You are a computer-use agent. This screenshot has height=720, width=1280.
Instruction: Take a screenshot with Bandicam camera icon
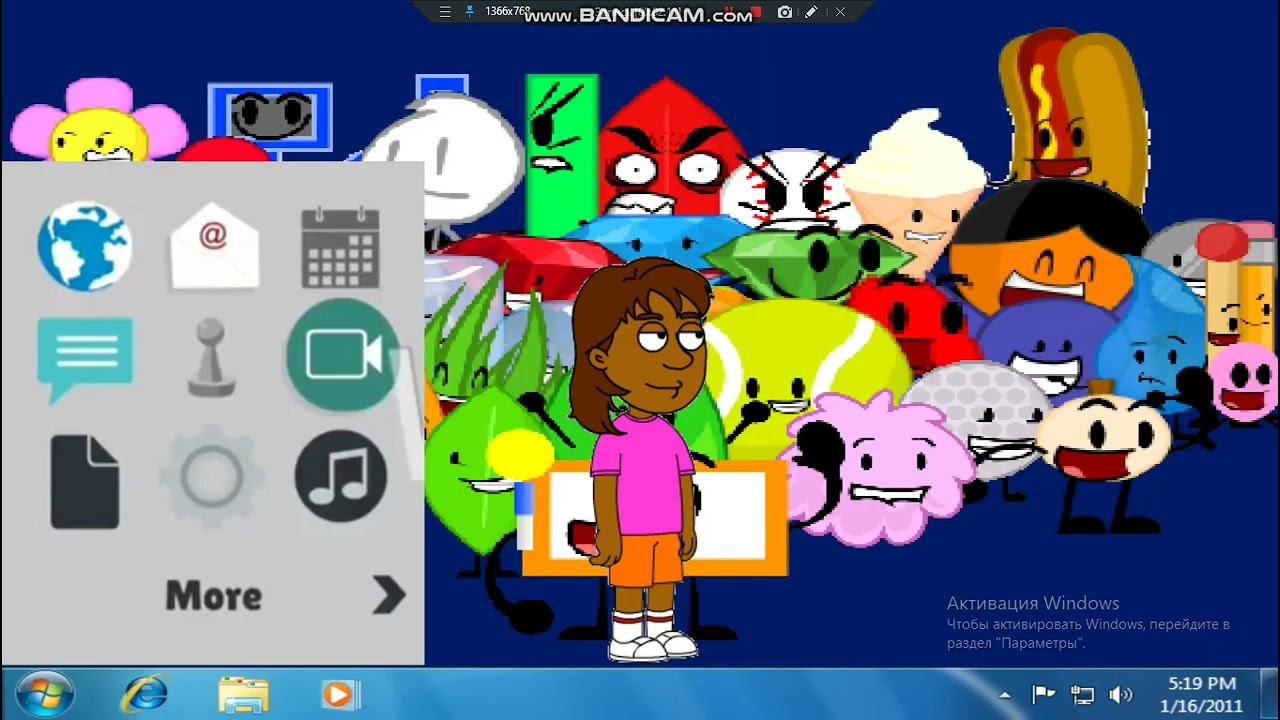coord(785,12)
